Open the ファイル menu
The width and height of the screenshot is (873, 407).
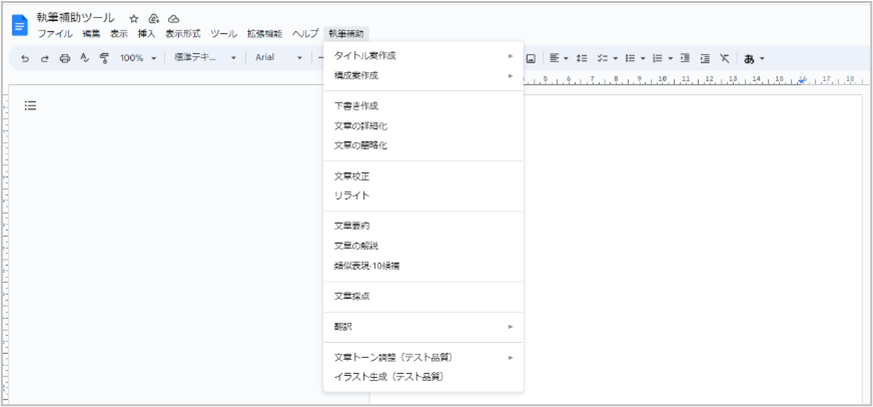[x=55, y=33]
